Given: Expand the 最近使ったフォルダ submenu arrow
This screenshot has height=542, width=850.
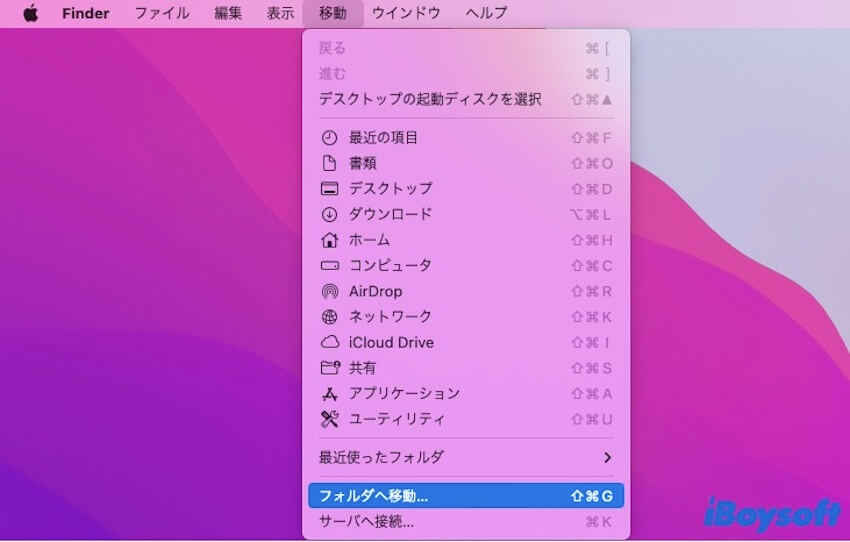Looking at the screenshot, I should 607,458.
